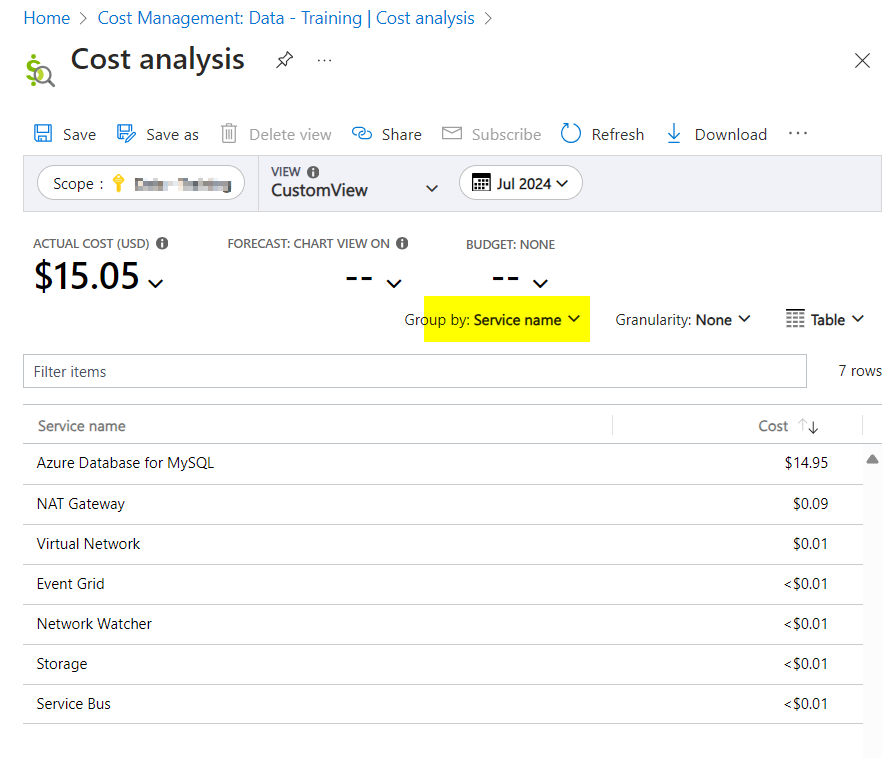Click the calendar icon in date picker
This screenshot has height=758, width=892.
pos(481,183)
